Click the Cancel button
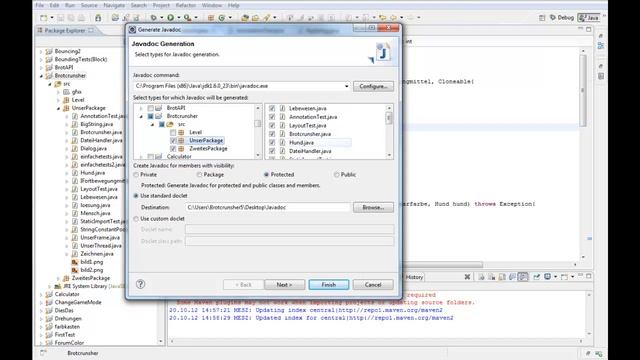This screenshot has width=640, height=360. click(x=373, y=284)
